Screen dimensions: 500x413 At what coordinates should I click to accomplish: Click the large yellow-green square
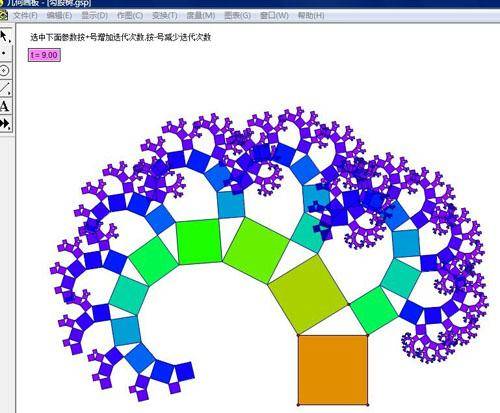308,294
